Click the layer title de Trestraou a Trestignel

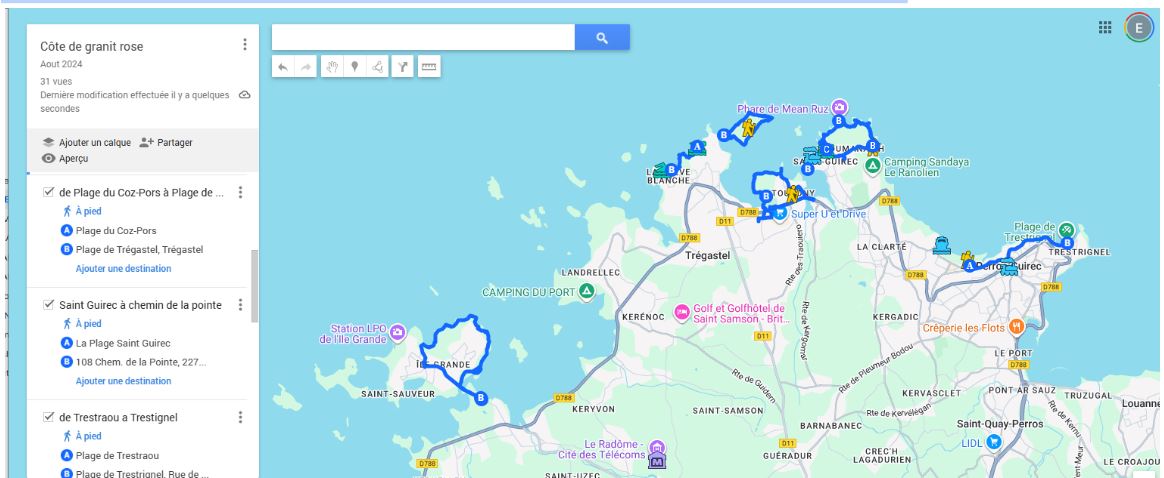pyautogui.click(x=118, y=417)
